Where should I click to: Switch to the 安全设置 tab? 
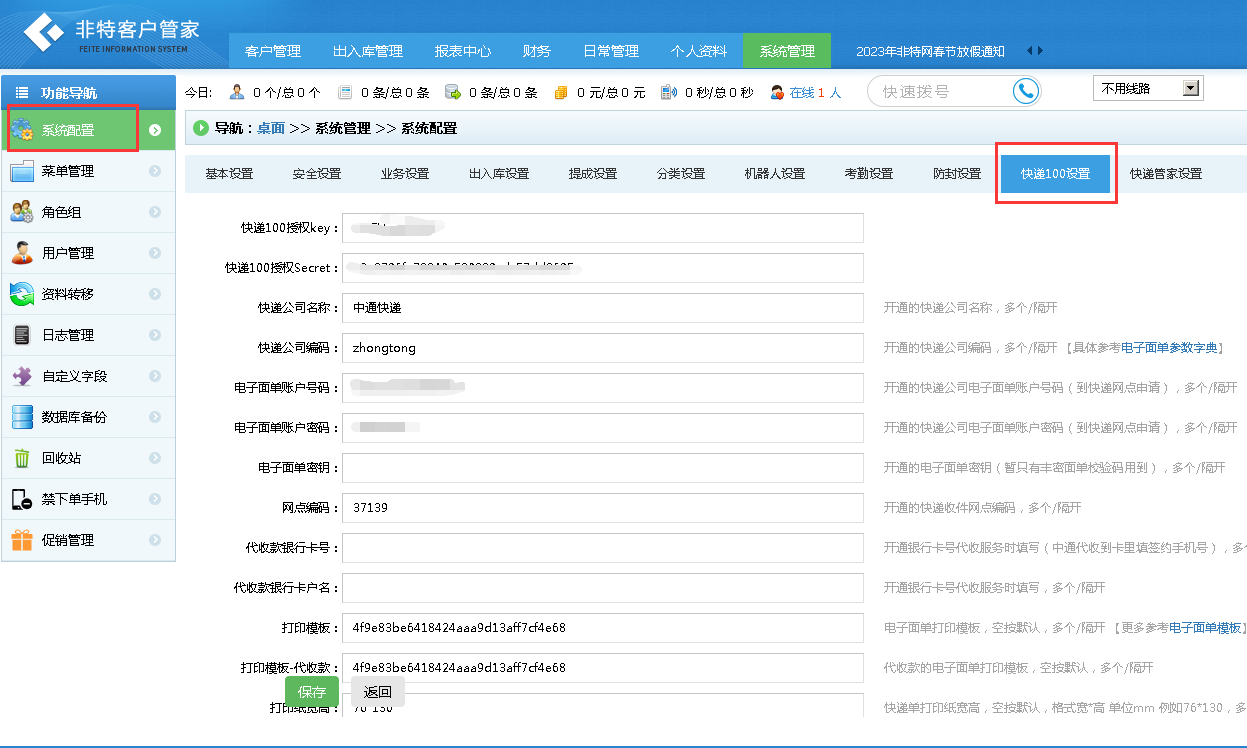pyautogui.click(x=317, y=174)
